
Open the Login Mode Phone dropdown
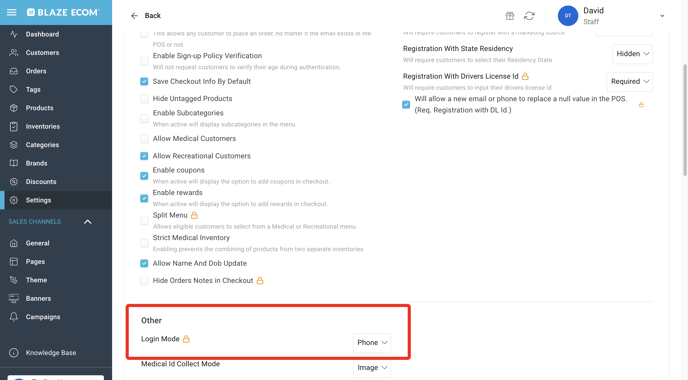(x=372, y=343)
